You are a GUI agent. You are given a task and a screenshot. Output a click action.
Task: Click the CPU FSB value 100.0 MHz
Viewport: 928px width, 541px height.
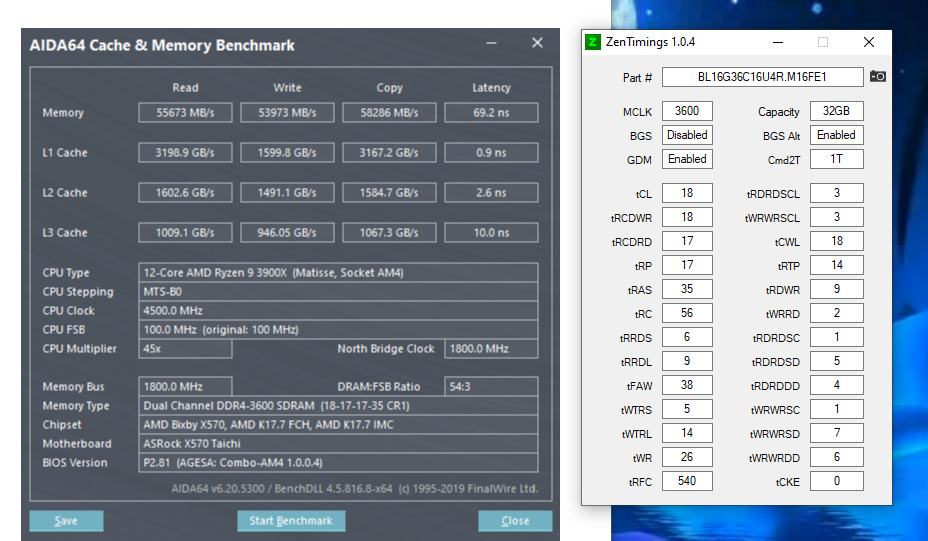338,330
